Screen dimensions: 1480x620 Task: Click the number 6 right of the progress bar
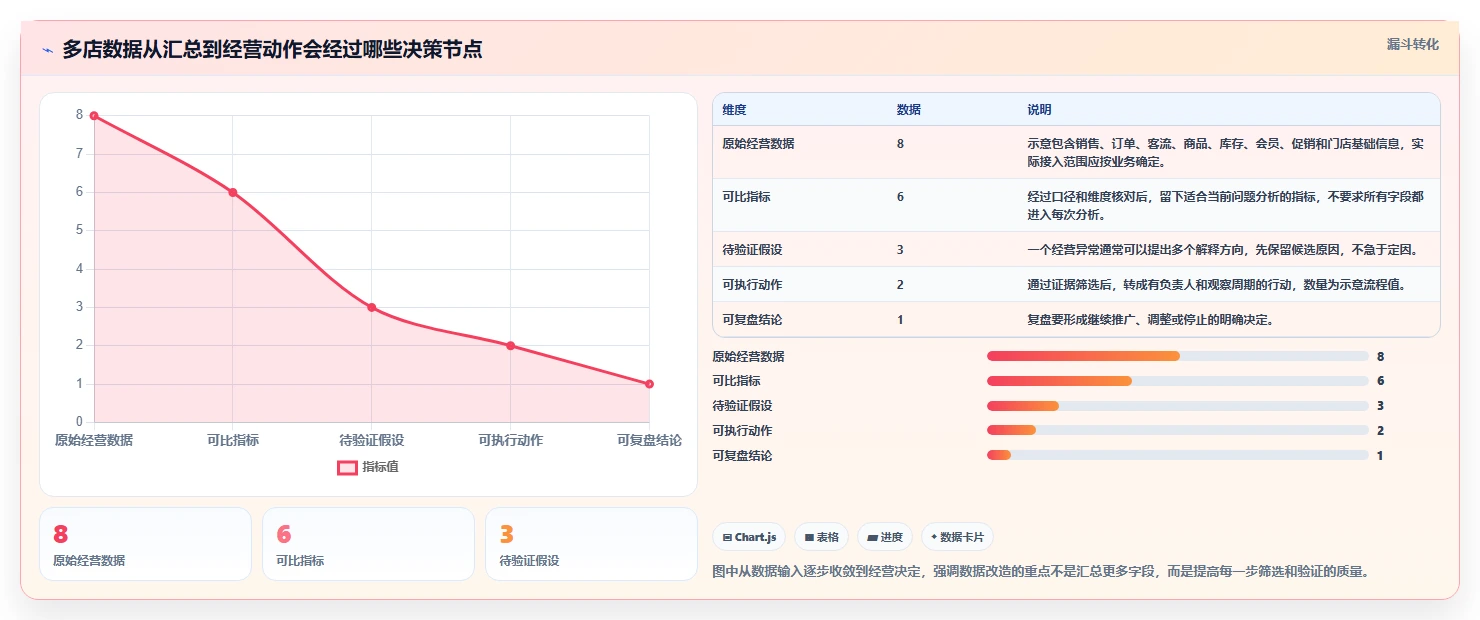(1380, 381)
